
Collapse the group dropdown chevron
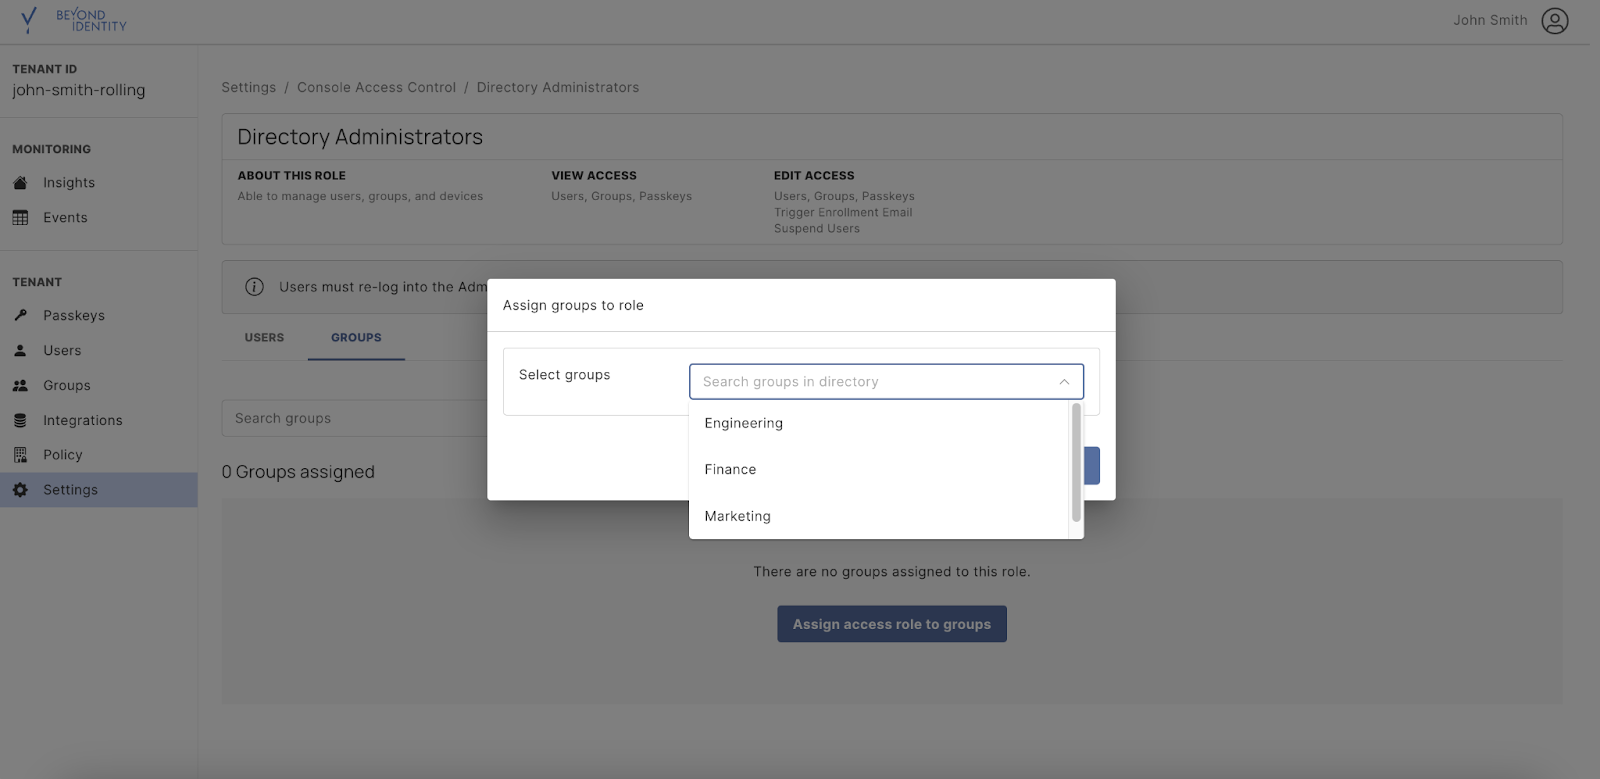(1064, 382)
